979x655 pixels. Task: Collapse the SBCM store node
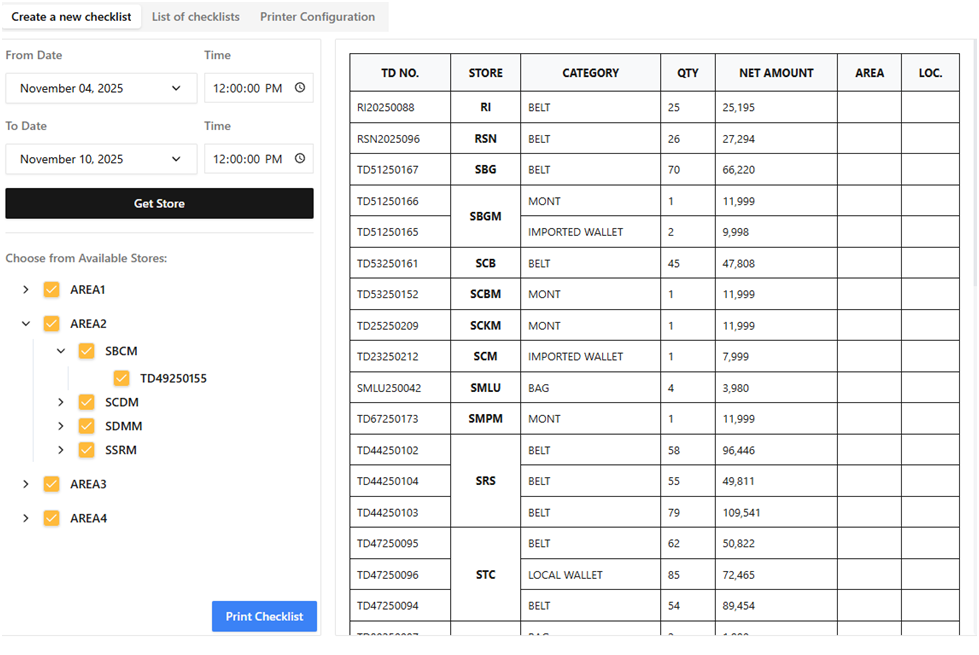coord(61,351)
